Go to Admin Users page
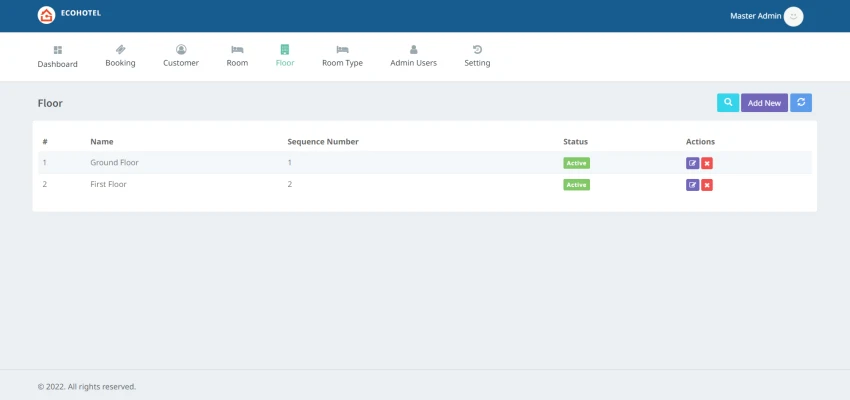Image resolution: width=850 pixels, height=400 pixels. [413, 56]
